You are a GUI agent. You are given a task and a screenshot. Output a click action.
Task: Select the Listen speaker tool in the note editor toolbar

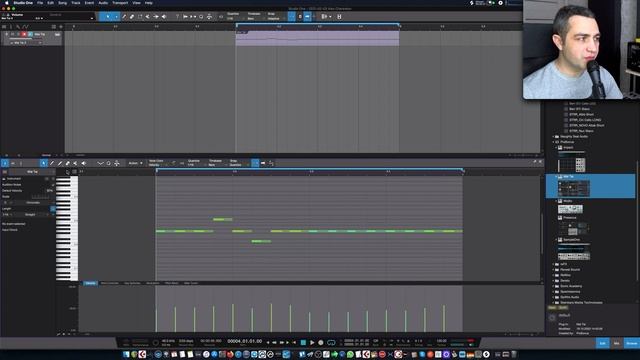pos(83,163)
